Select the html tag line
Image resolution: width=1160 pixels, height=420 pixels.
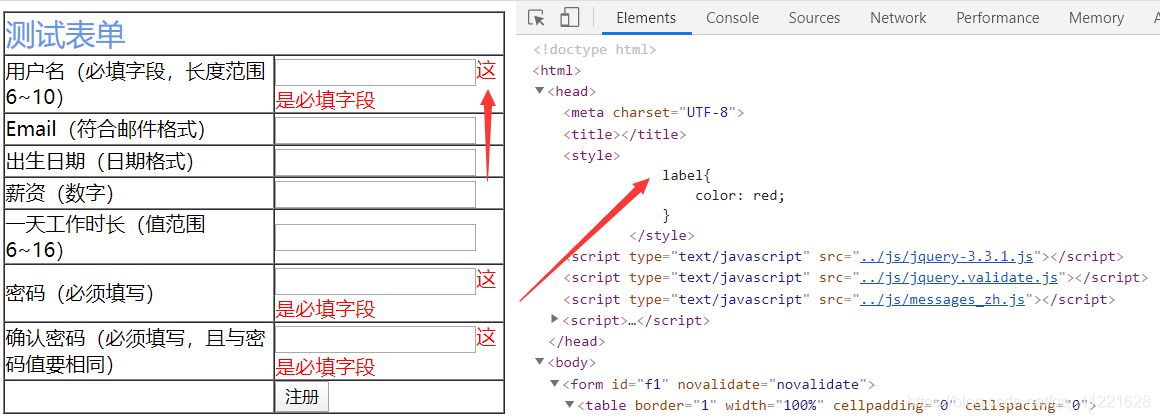557,71
